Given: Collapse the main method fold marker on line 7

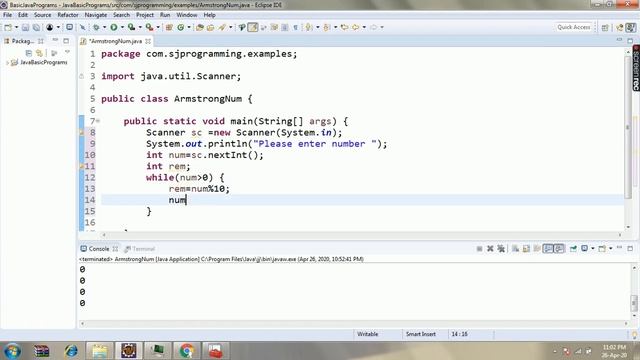Looking at the screenshot, I should click(98, 121).
